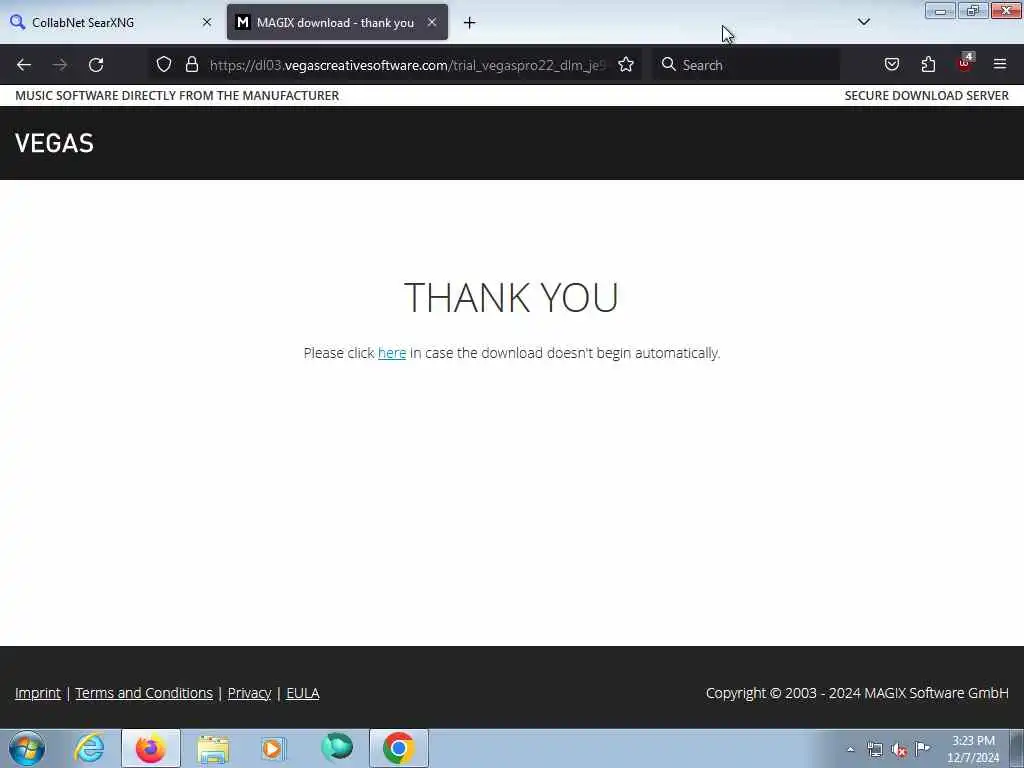Screen dimensions: 1024x768
Task: Open the green bird taskbar app
Action: [x=337, y=748]
